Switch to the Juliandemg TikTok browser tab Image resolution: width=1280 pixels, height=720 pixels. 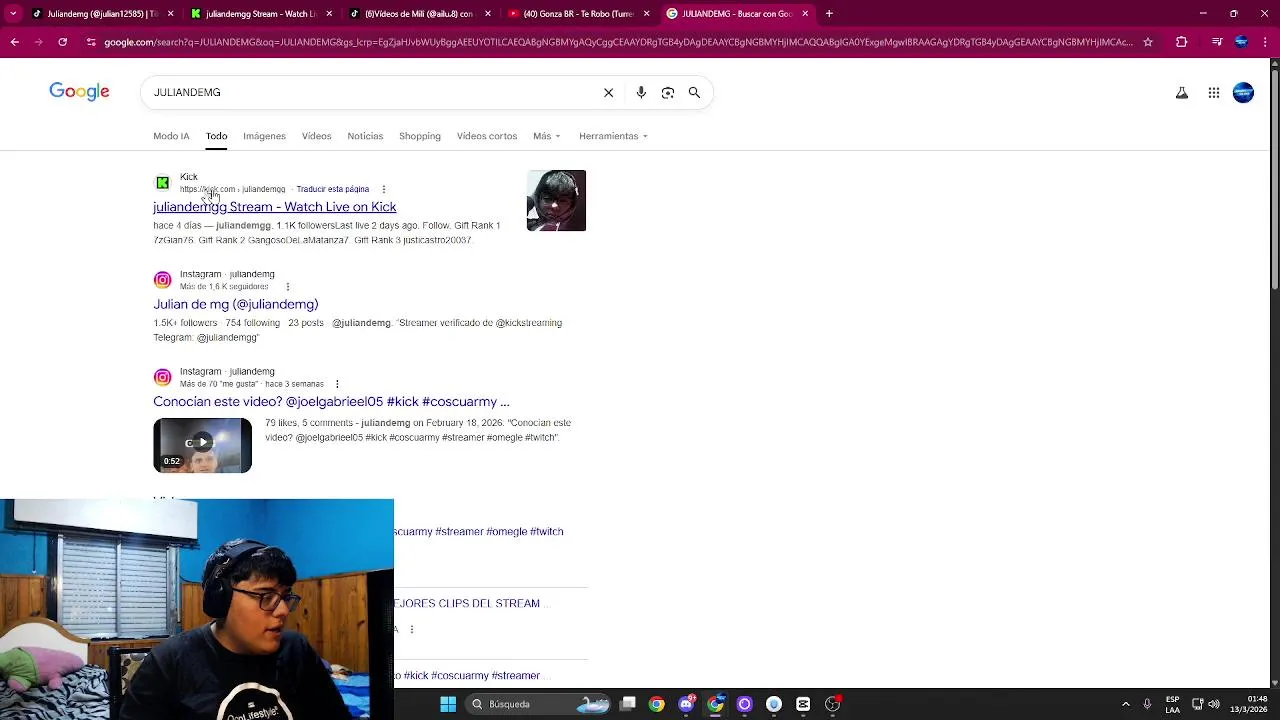[101, 14]
